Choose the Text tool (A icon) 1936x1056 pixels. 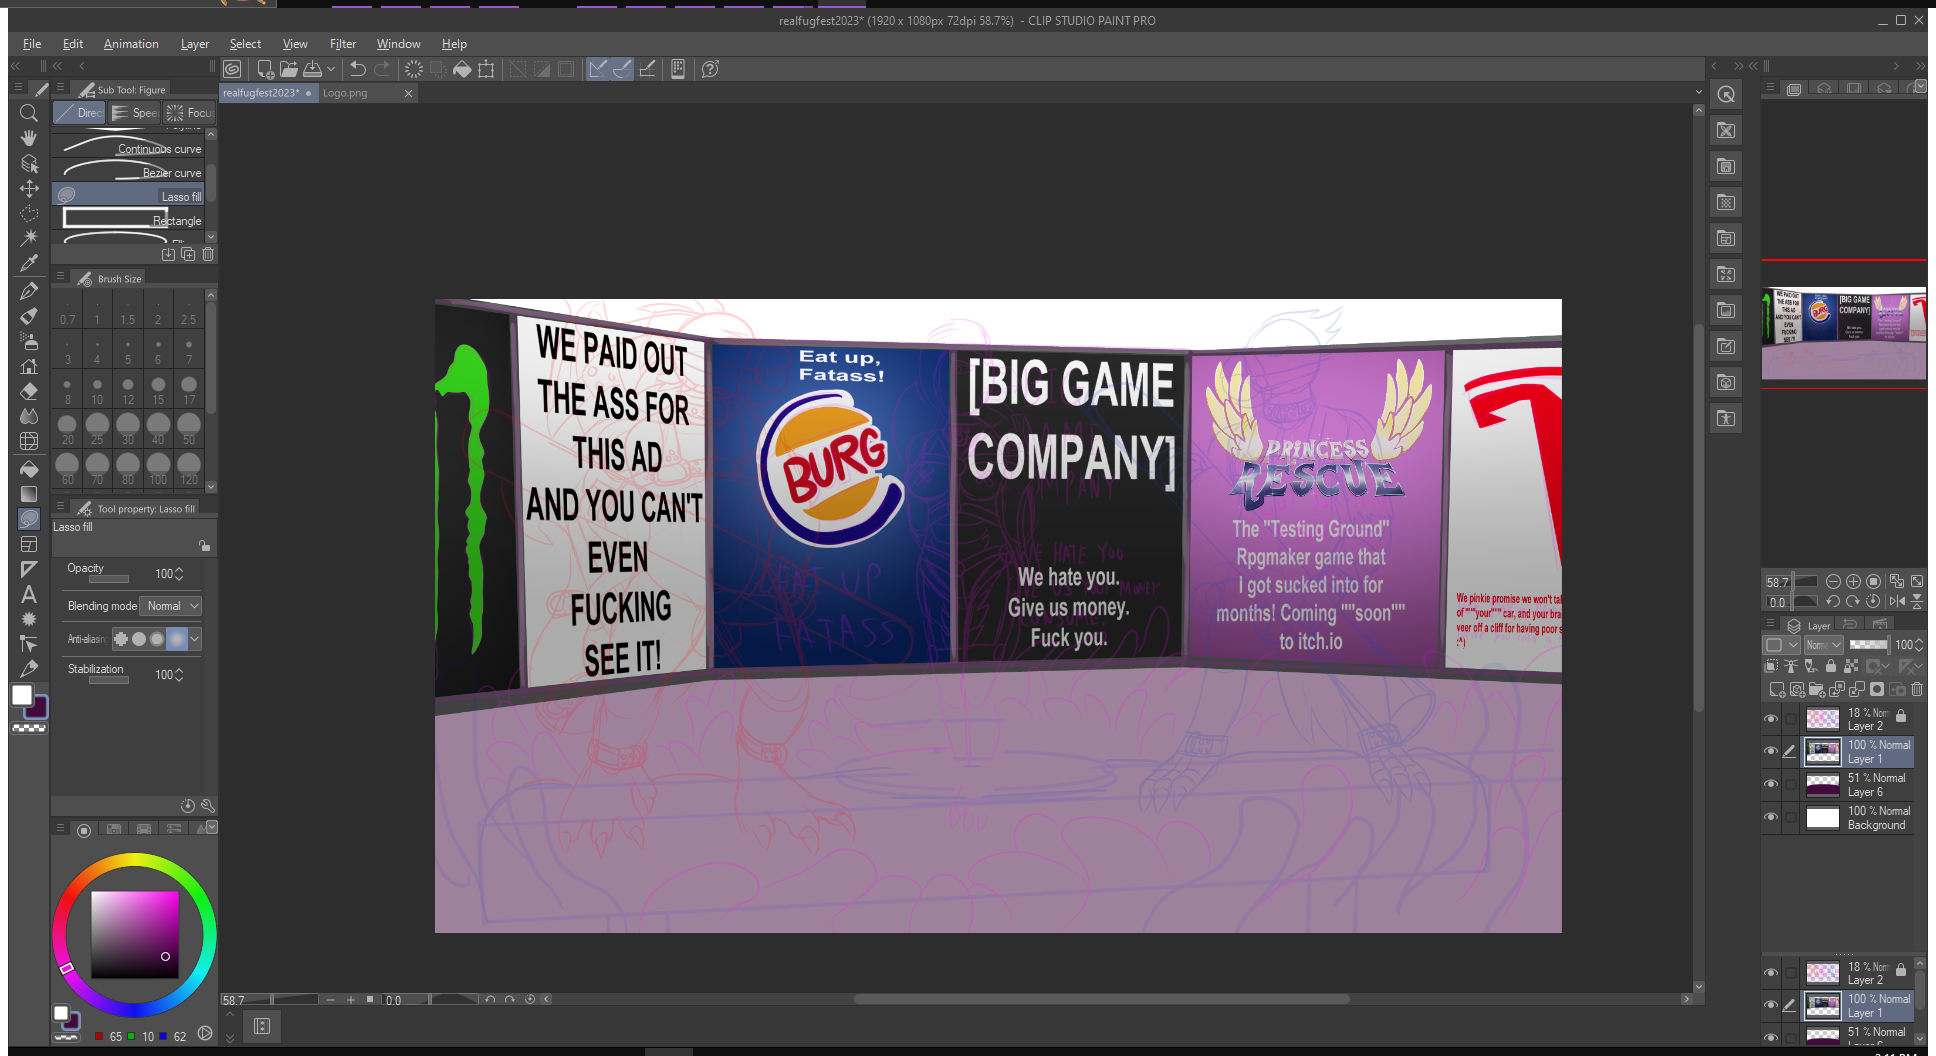coord(29,594)
